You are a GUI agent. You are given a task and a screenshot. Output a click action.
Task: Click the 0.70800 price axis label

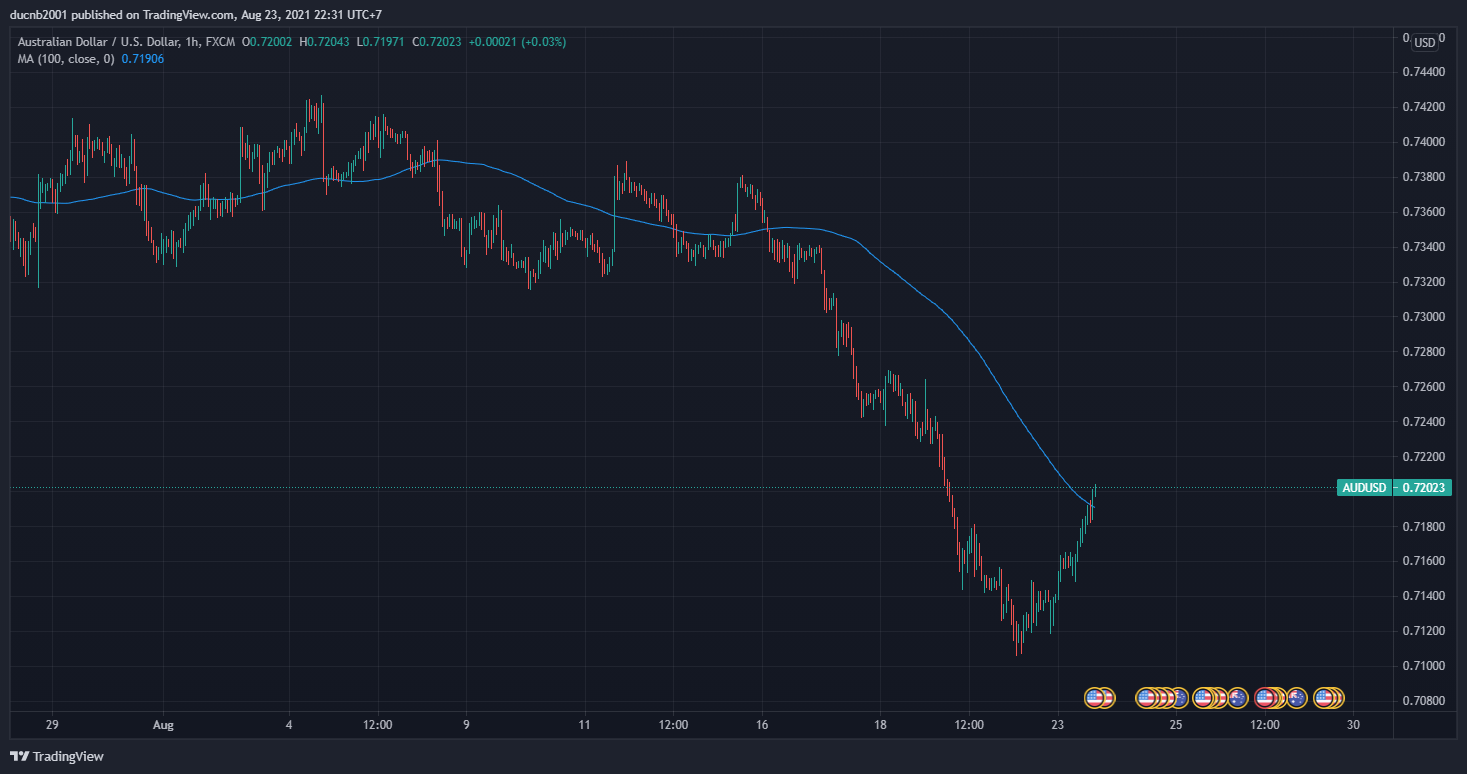(x=1423, y=701)
